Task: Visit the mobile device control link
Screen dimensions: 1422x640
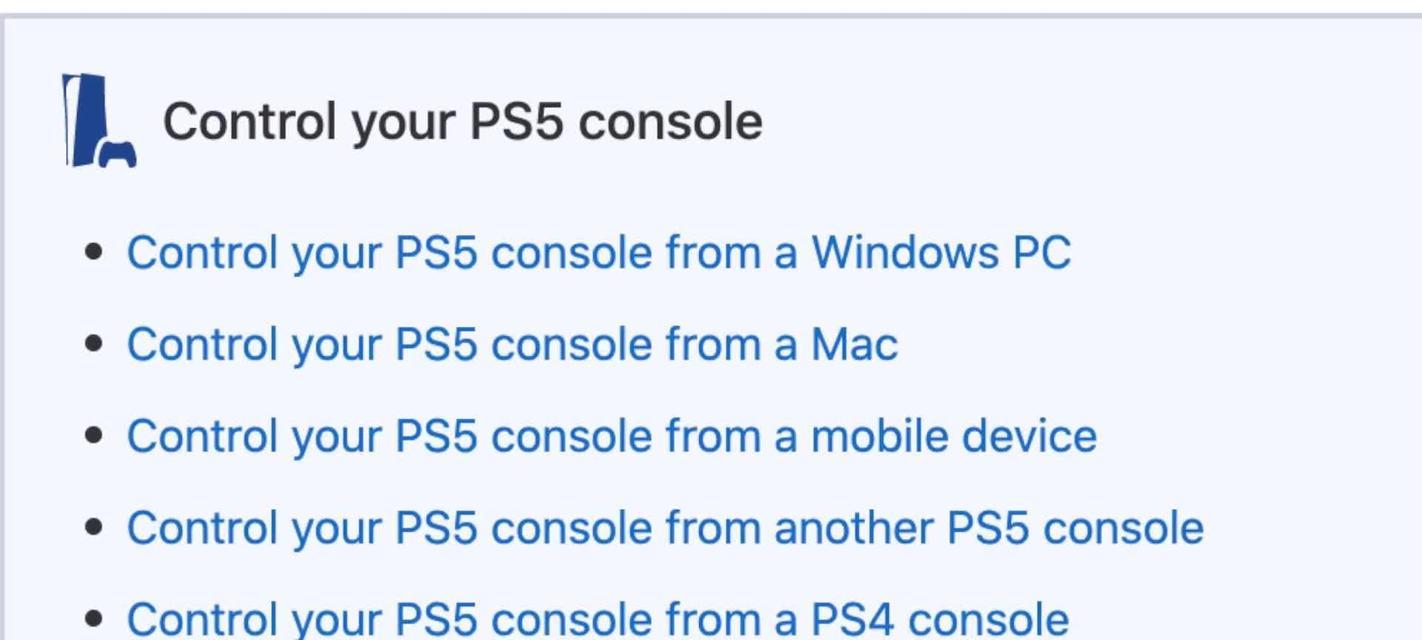Action: 612,436
